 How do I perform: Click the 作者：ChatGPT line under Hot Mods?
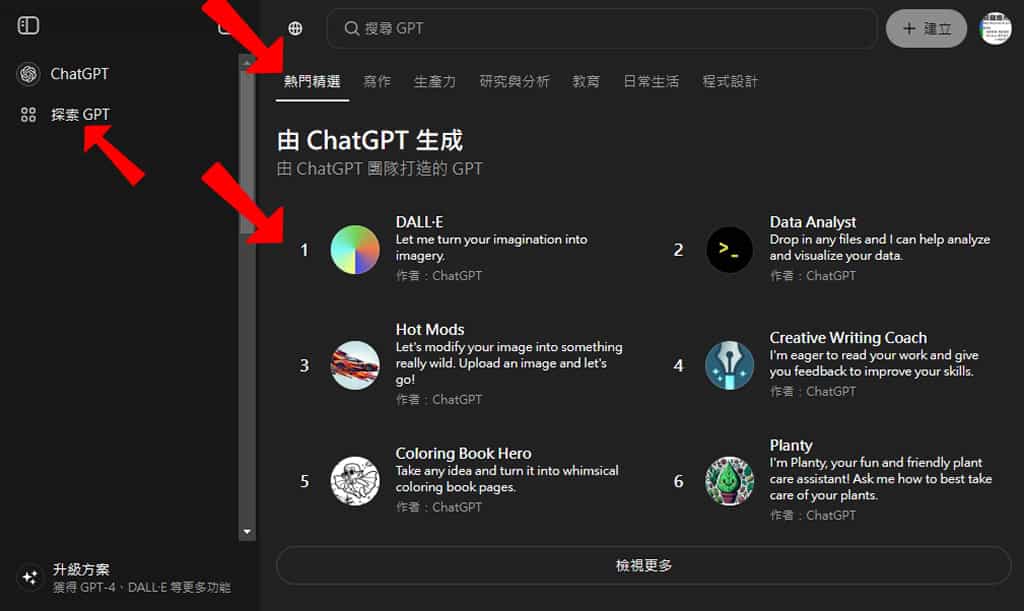[439, 400]
